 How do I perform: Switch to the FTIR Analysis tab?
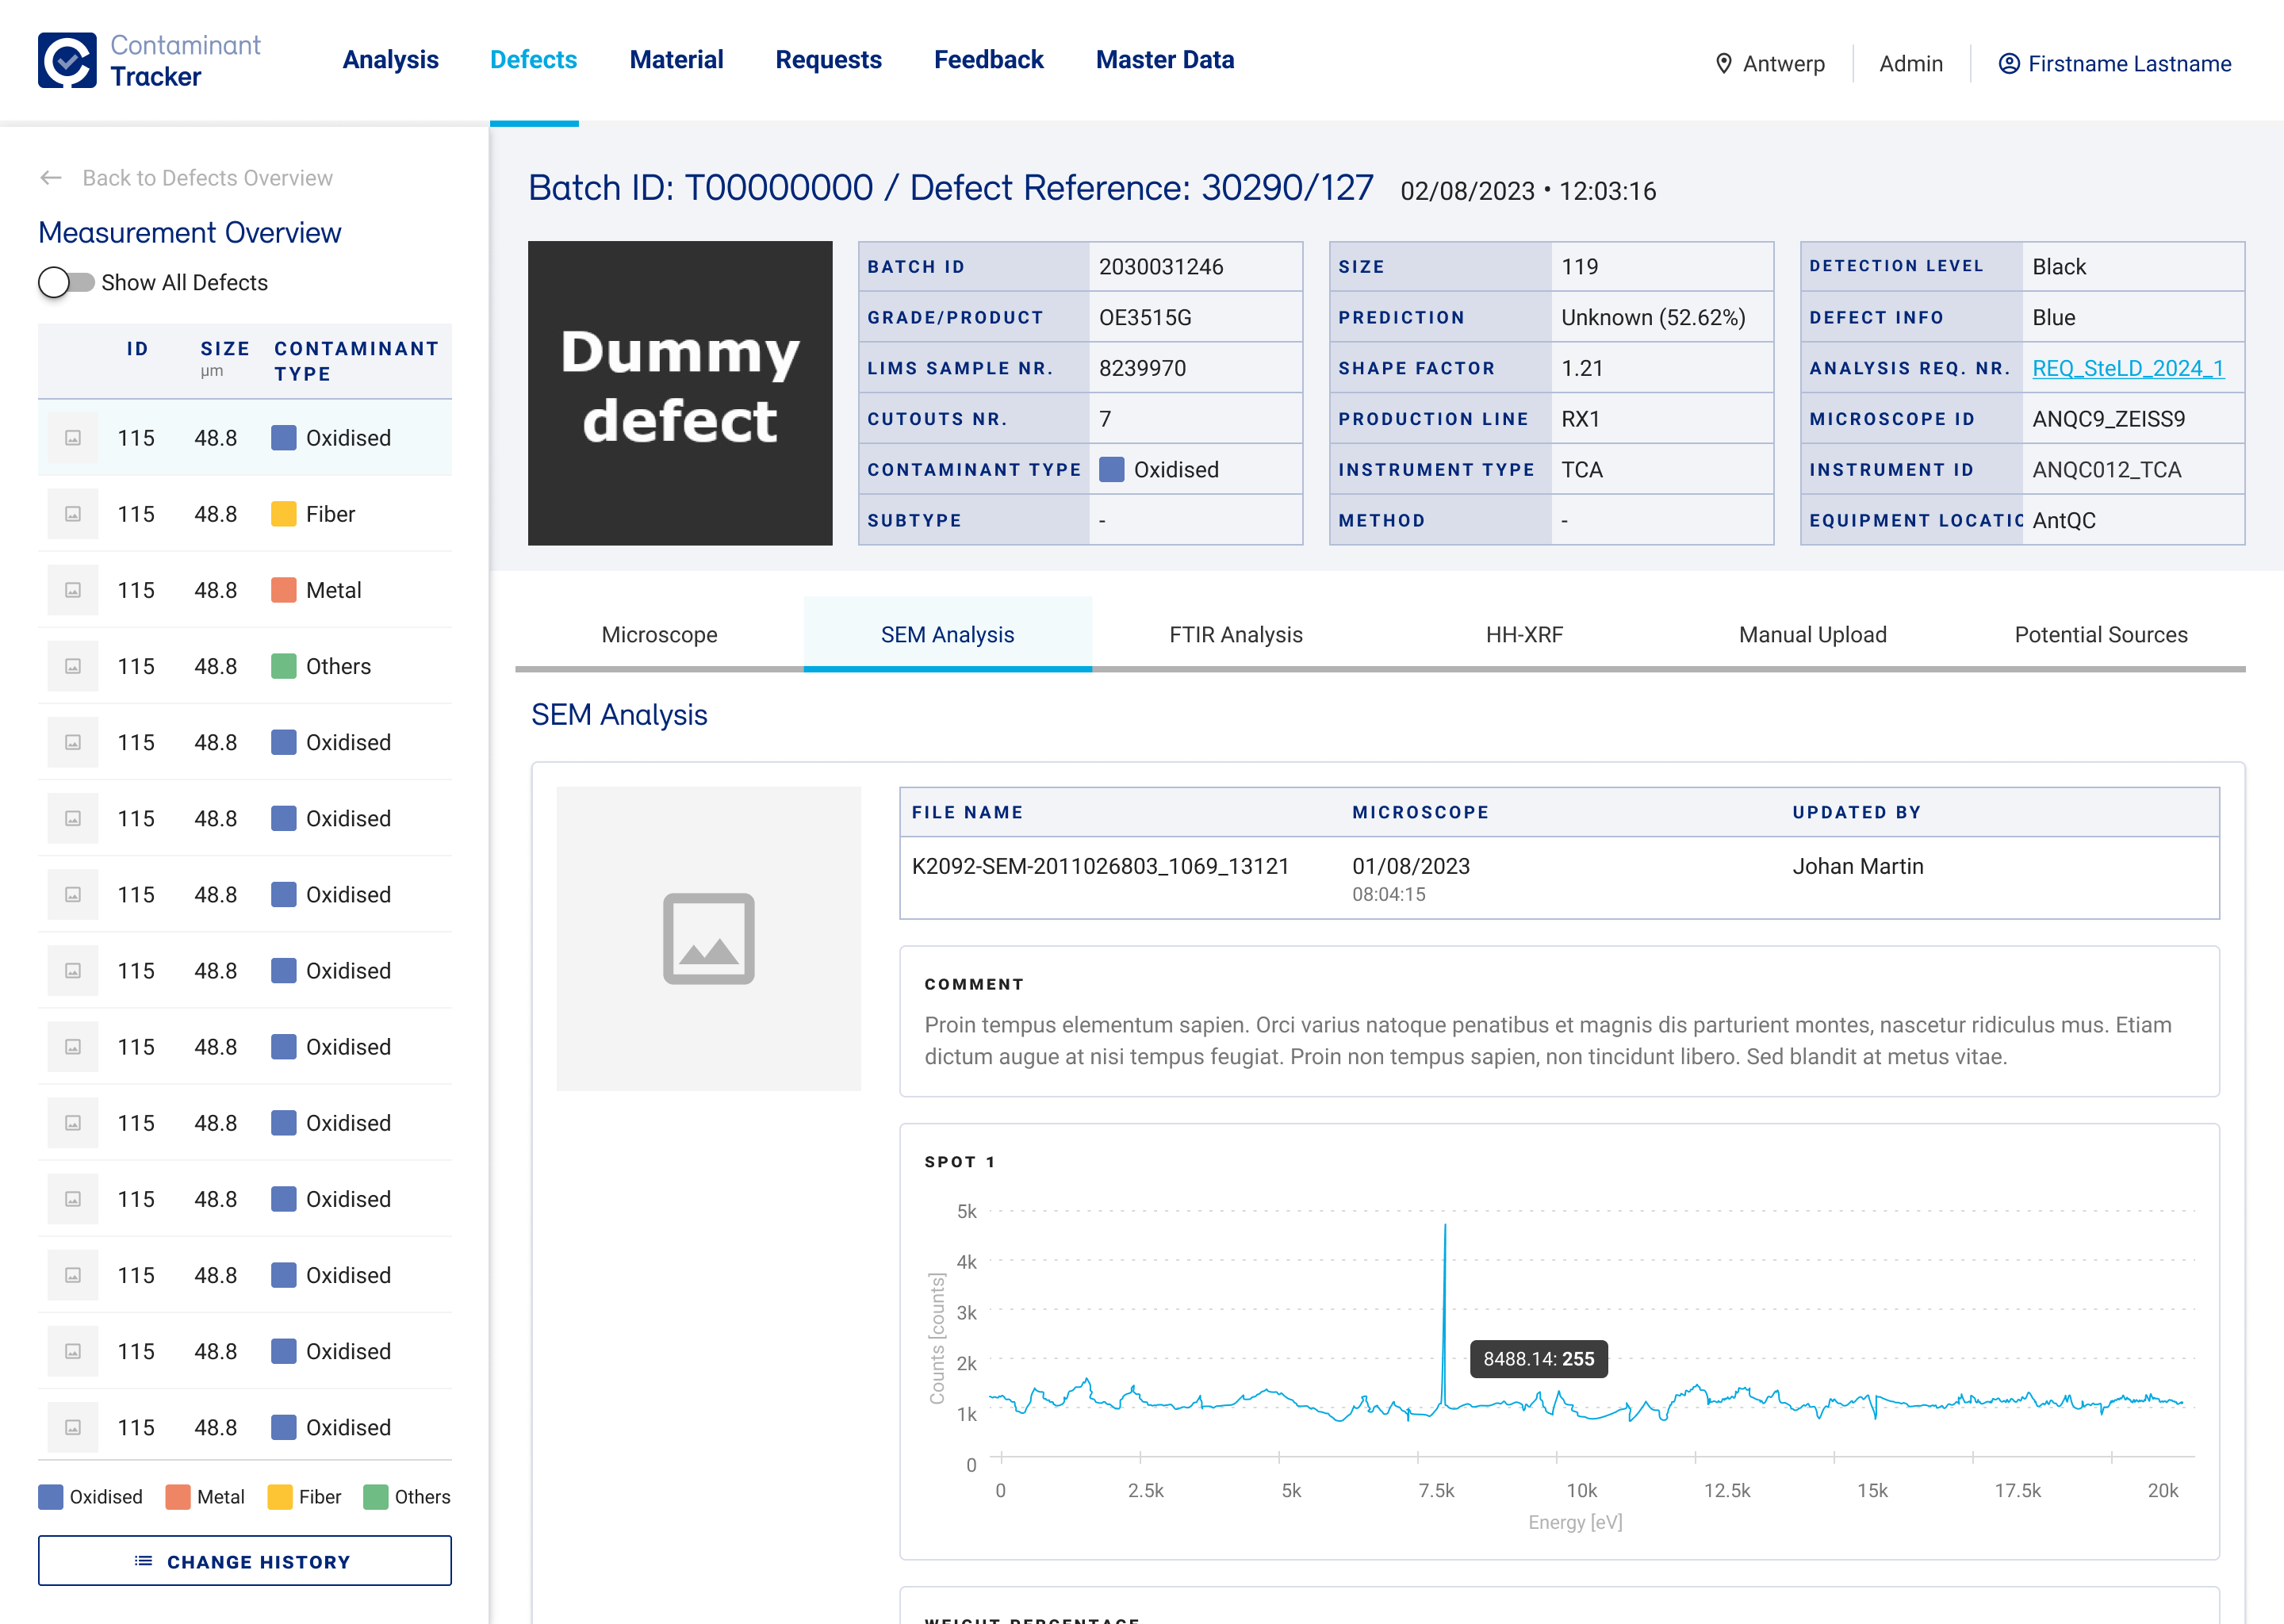tap(1235, 635)
